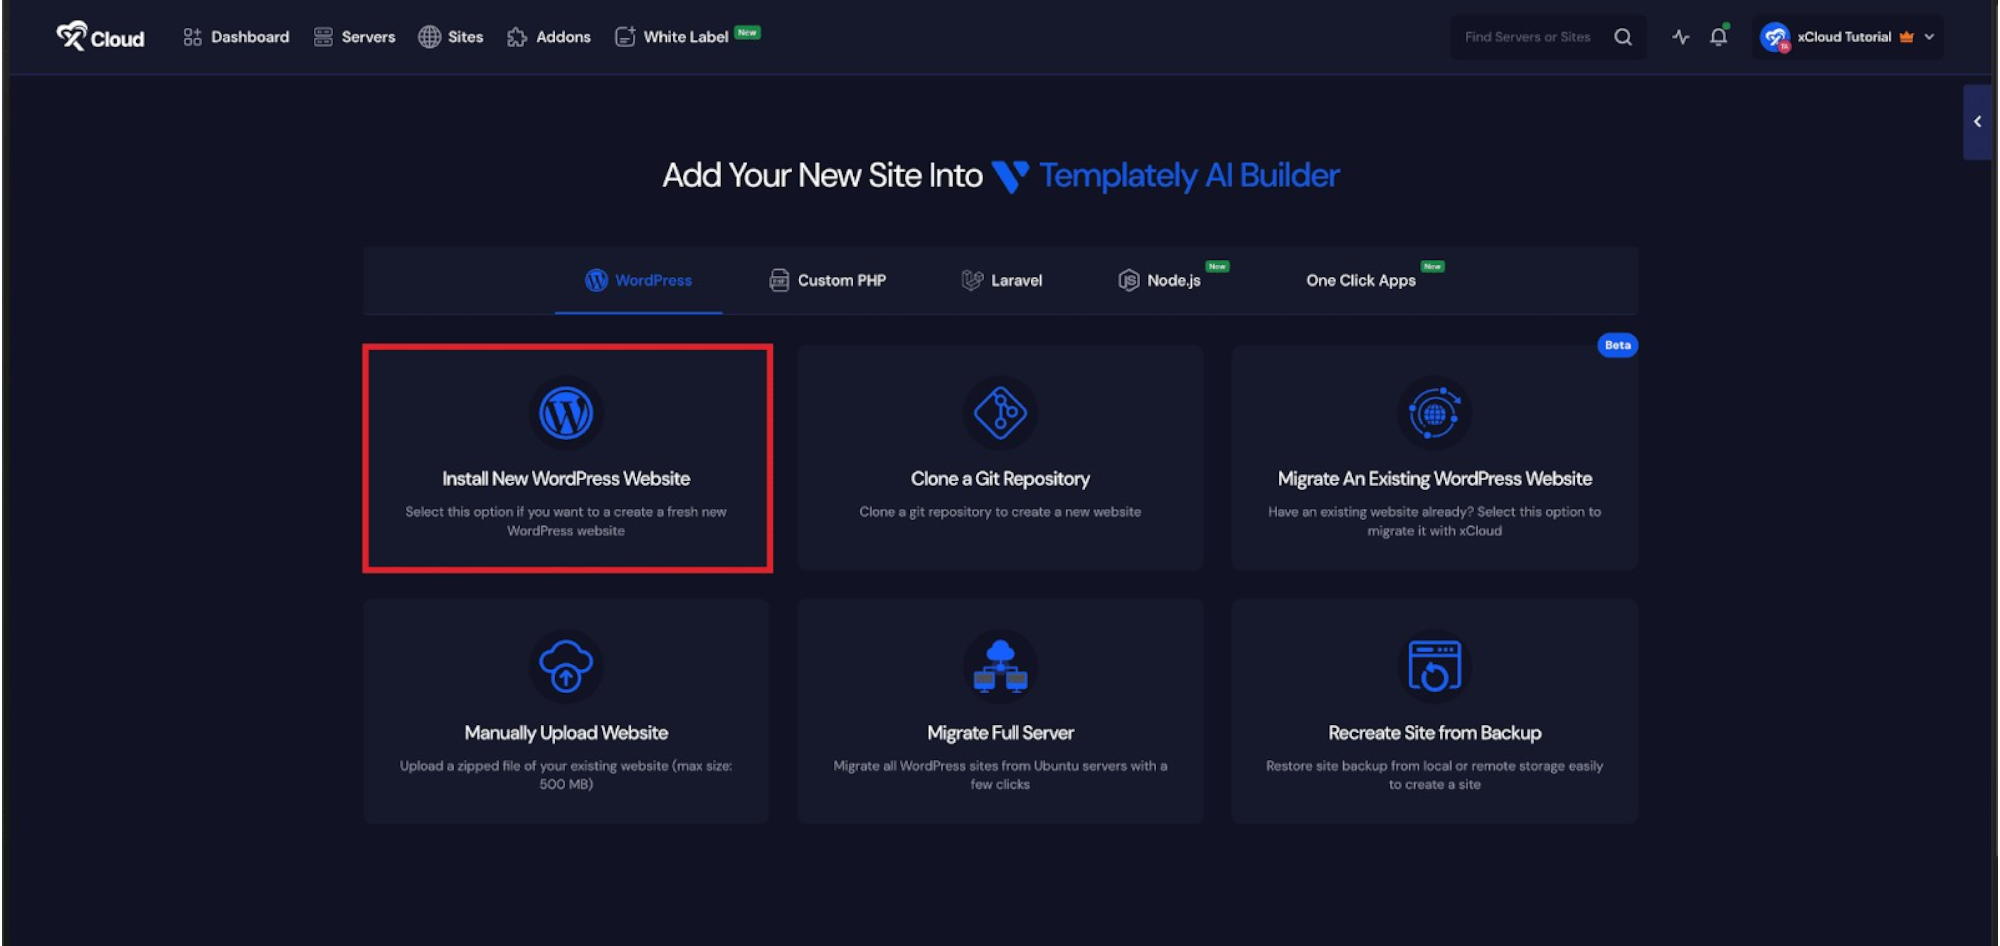The height and width of the screenshot is (946, 2000).
Task: Expand the collapsed right side panel arrow
Action: (x=1977, y=122)
